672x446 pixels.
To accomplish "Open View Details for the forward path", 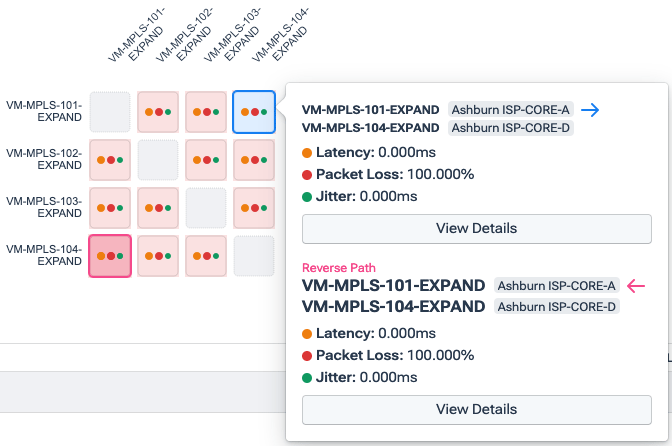I will pos(476,228).
